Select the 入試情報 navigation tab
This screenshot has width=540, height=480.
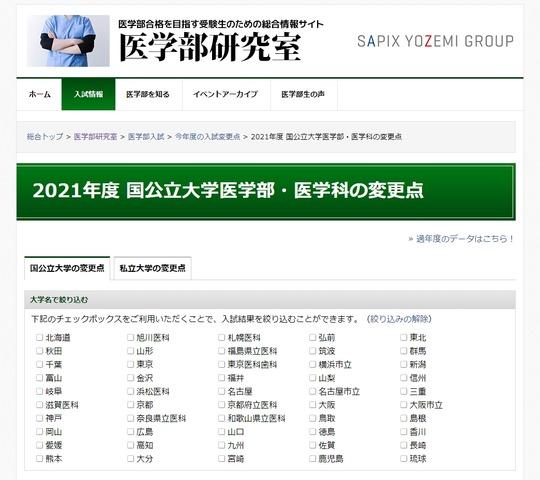pos(89,94)
